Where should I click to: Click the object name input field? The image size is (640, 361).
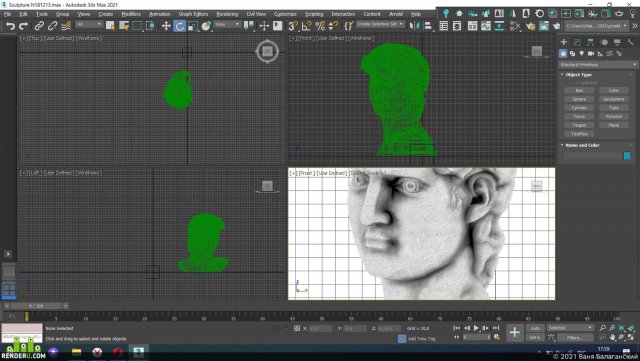coord(593,156)
